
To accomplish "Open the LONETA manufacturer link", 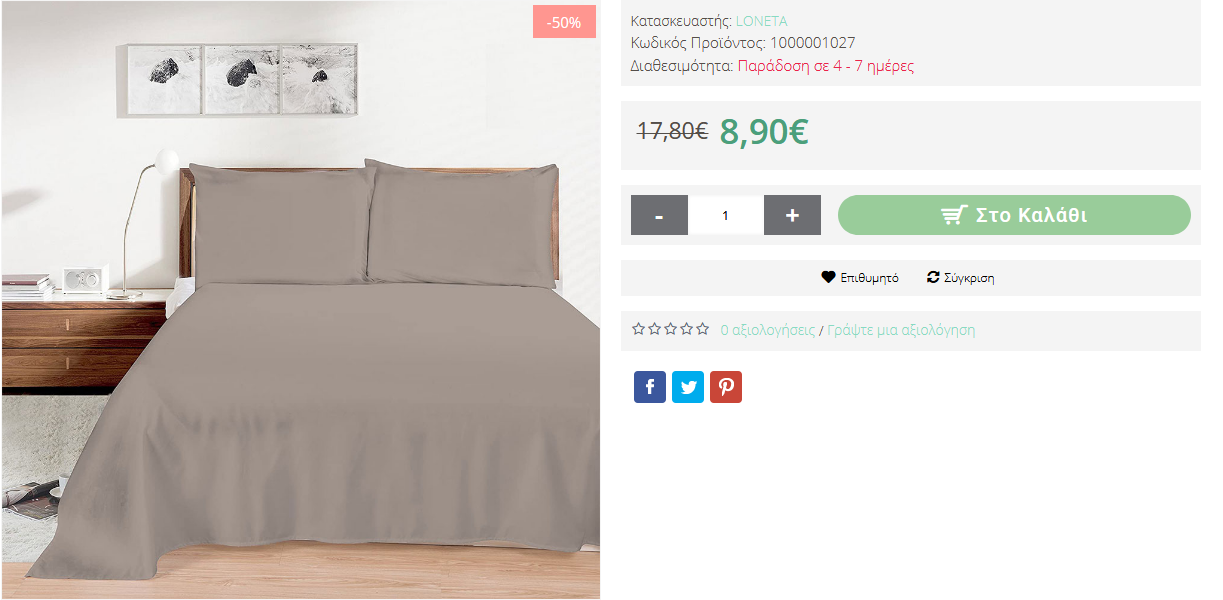I will coord(762,21).
